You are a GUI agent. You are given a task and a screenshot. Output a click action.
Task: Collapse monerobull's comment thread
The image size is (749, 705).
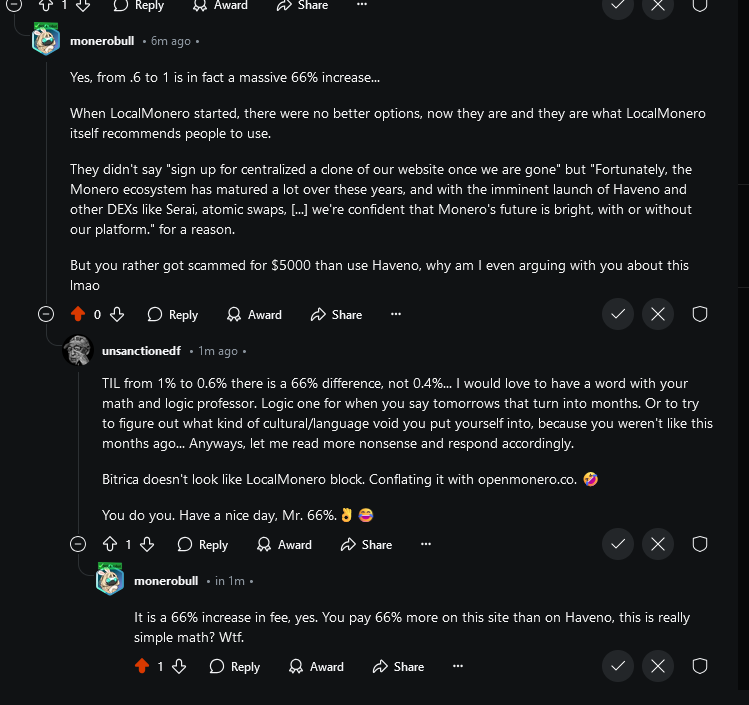[x=45, y=314]
